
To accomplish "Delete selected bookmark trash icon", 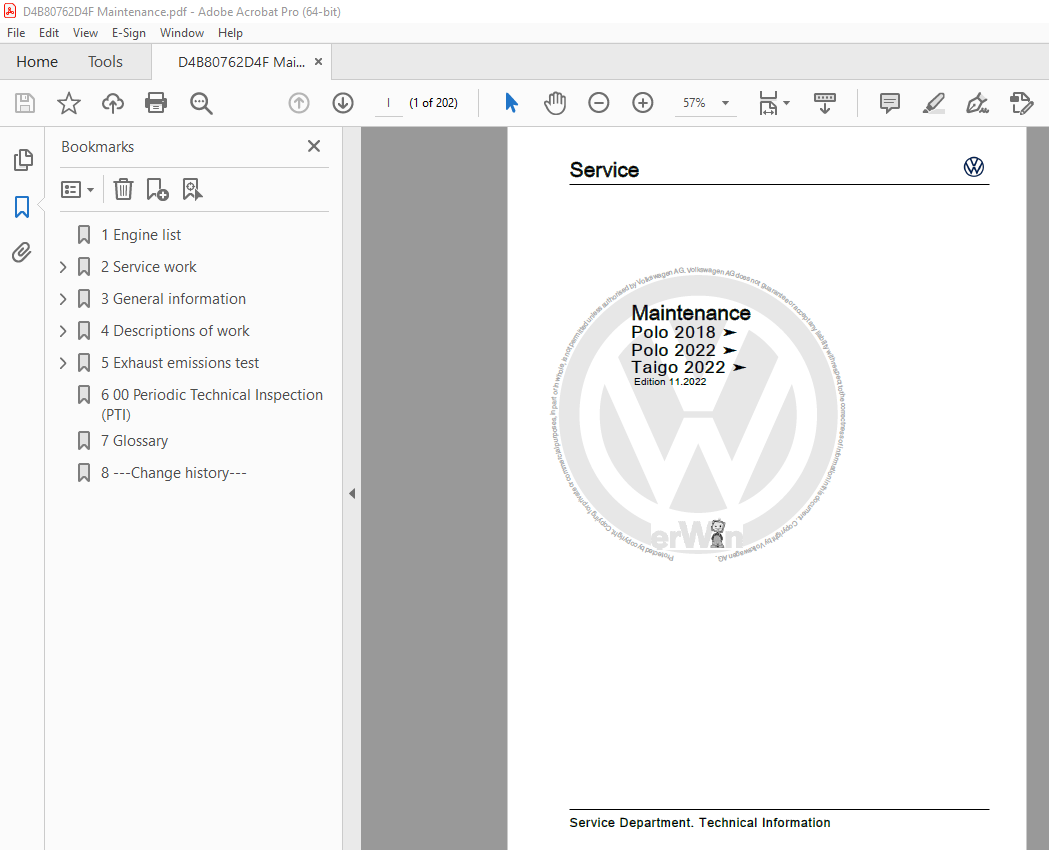I will 123,189.
